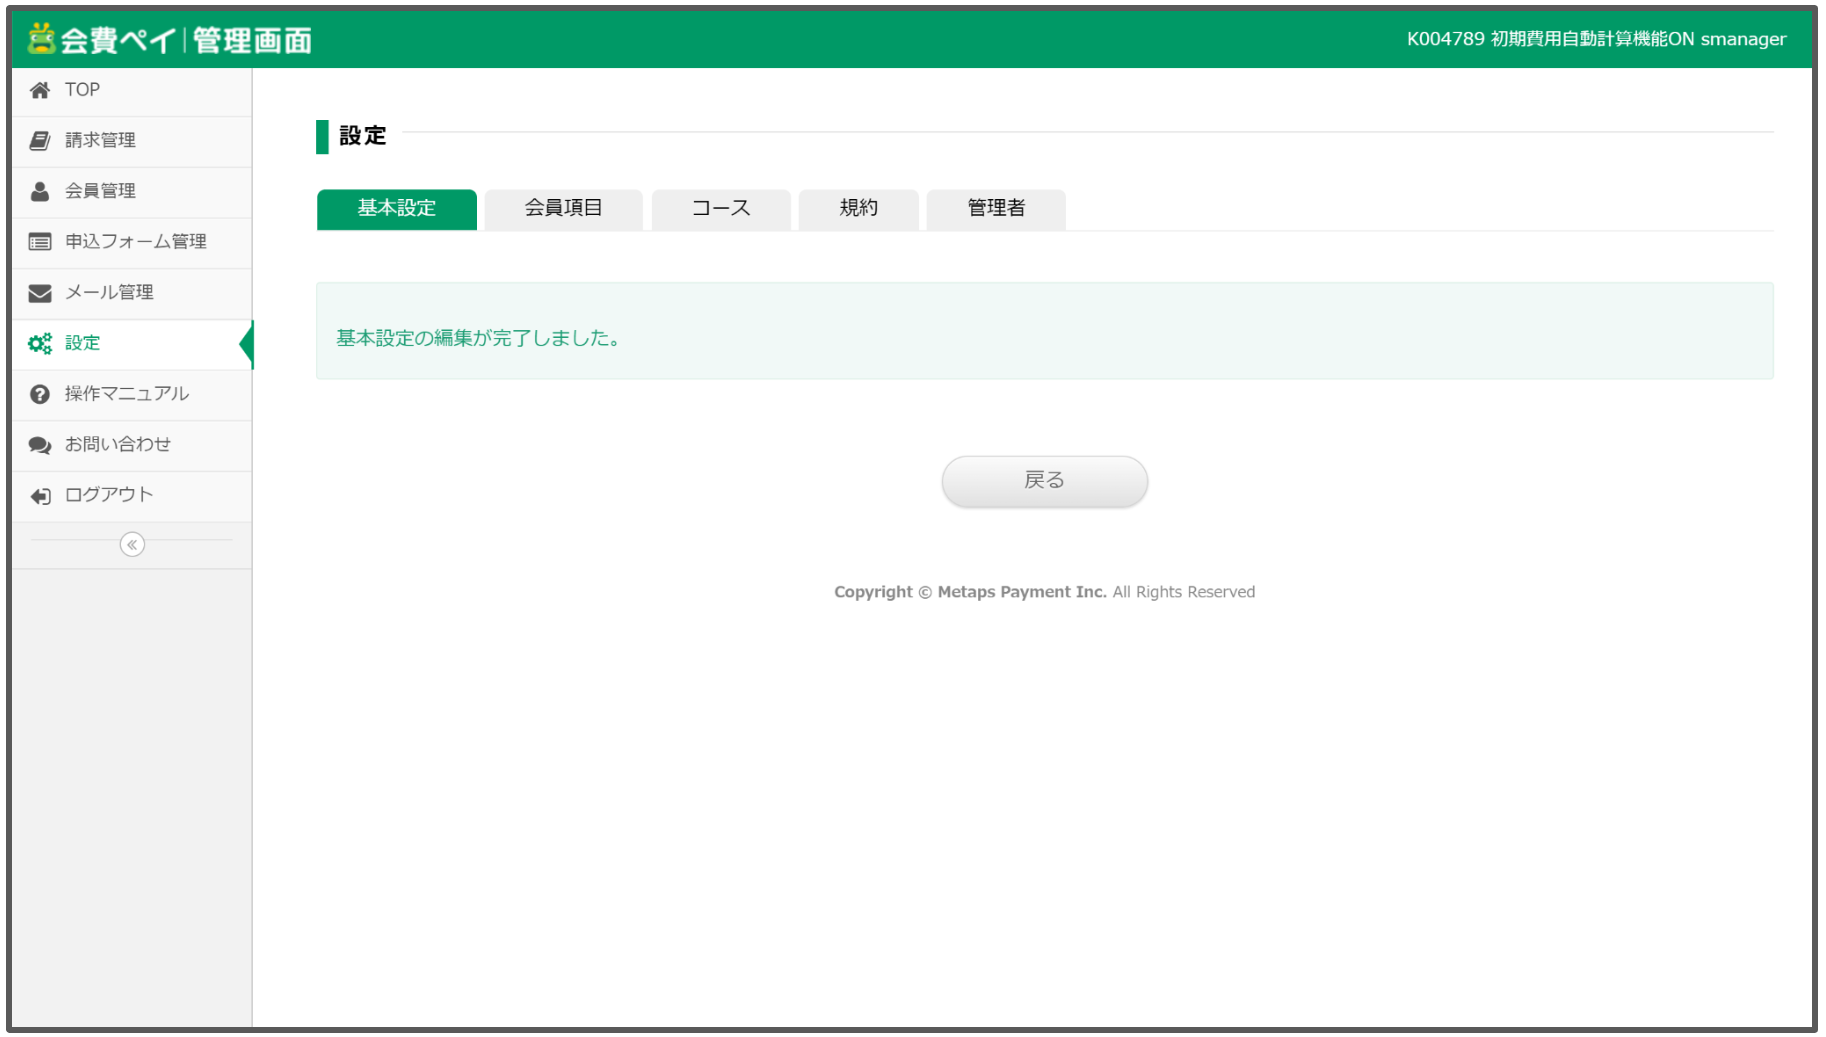Screen dimensions: 1826x1037
Task: Open メール管理 using the envelope icon
Action: [x=39, y=292]
